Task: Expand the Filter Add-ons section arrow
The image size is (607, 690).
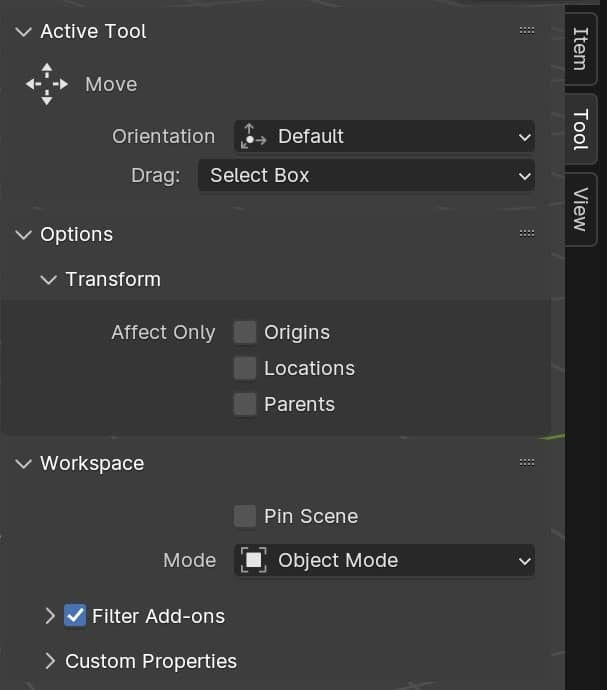Action: point(50,616)
